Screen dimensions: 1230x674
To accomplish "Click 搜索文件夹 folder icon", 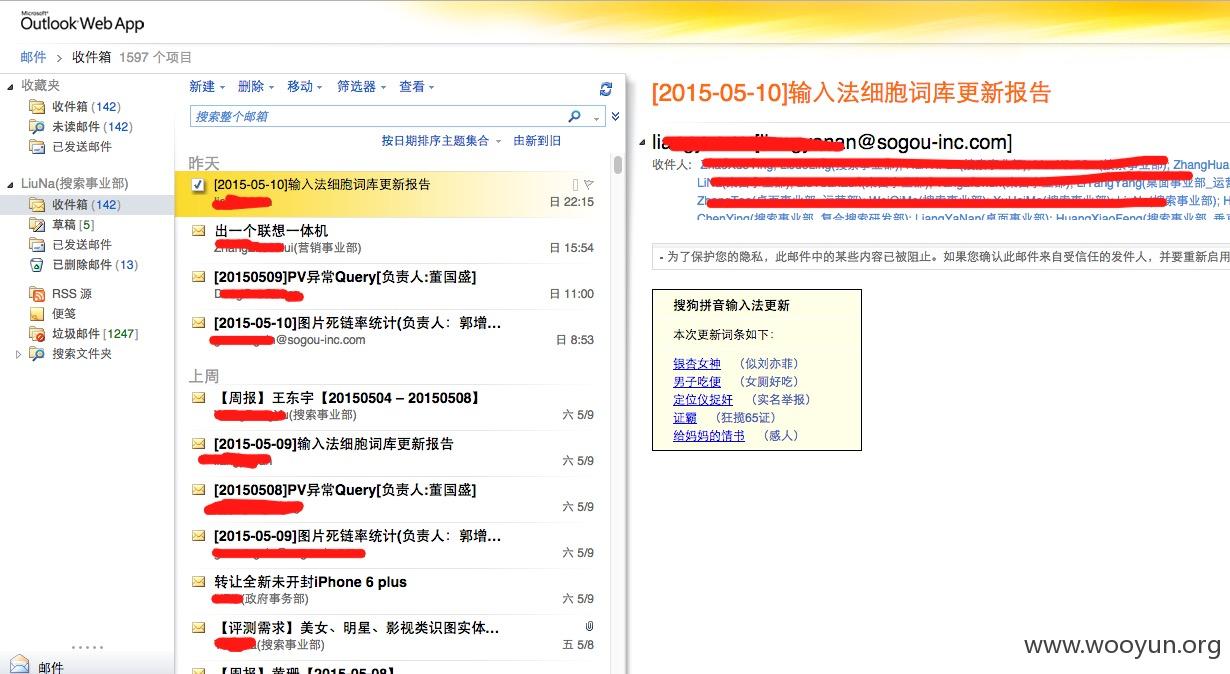I will pos(37,354).
